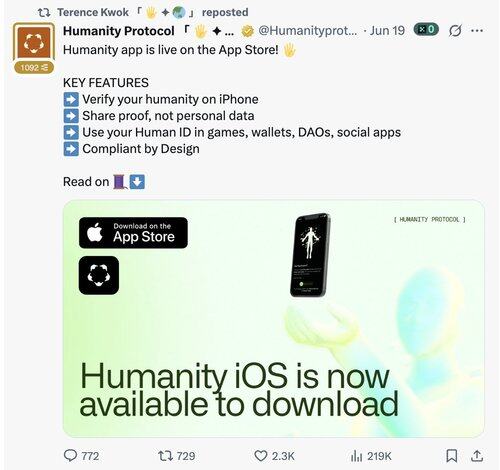The image size is (500, 470).
Task: Click Download on the App Store badge
Action: pyautogui.click(x=133, y=233)
